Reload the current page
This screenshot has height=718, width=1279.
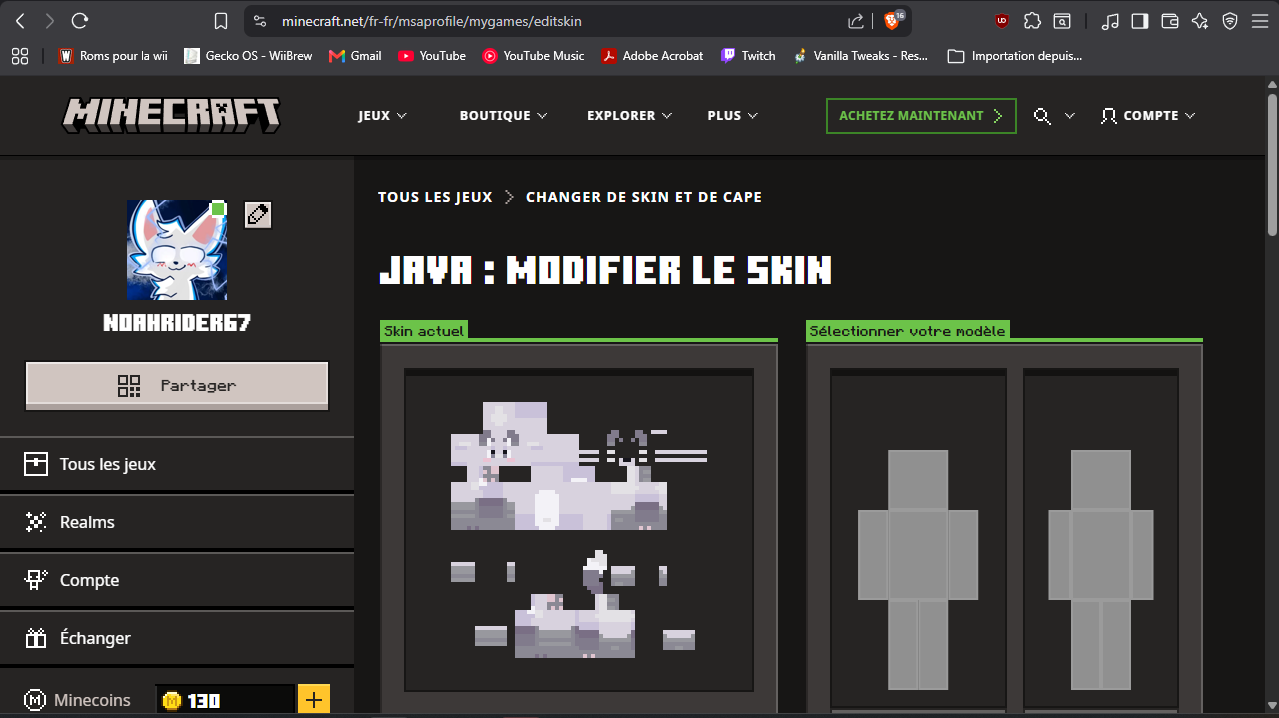[81, 21]
